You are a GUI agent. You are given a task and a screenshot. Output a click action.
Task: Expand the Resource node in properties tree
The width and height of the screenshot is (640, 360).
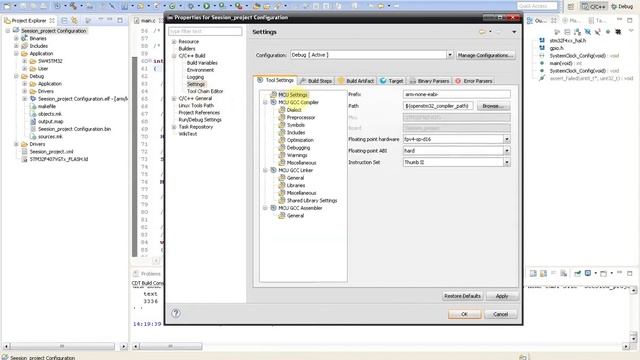pos(174,42)
